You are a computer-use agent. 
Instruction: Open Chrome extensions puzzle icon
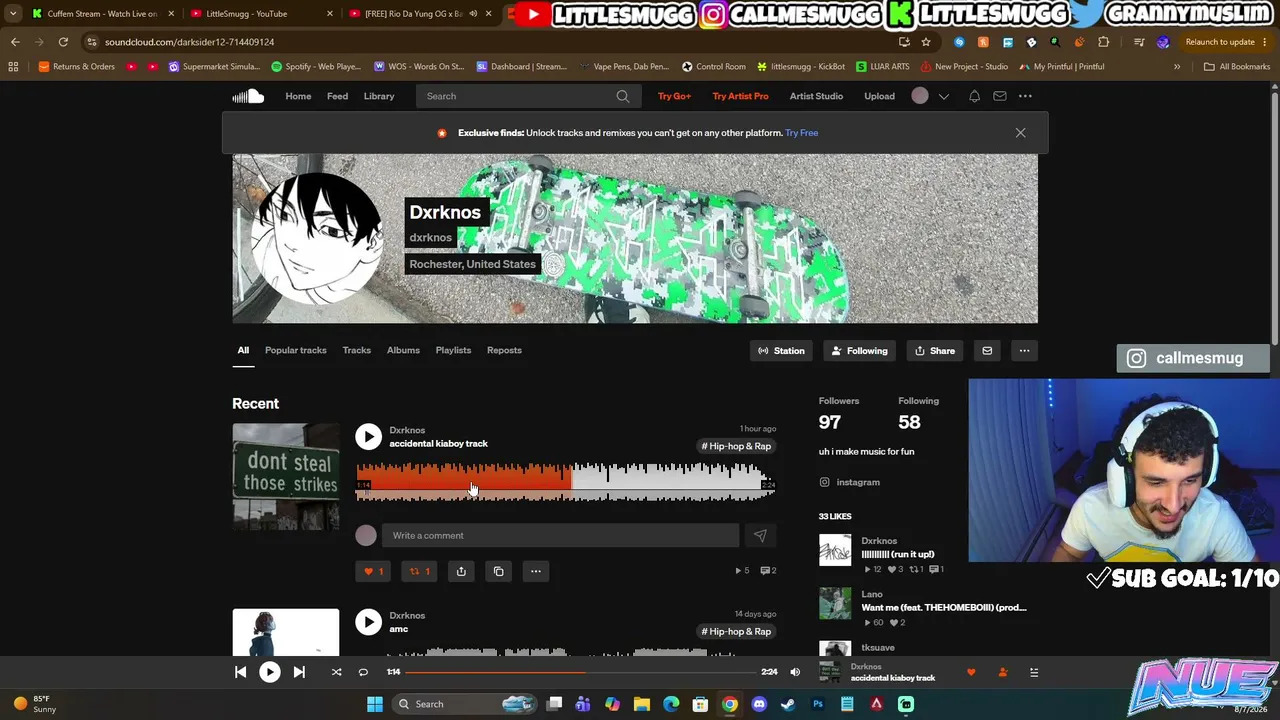click(1104, 42)
